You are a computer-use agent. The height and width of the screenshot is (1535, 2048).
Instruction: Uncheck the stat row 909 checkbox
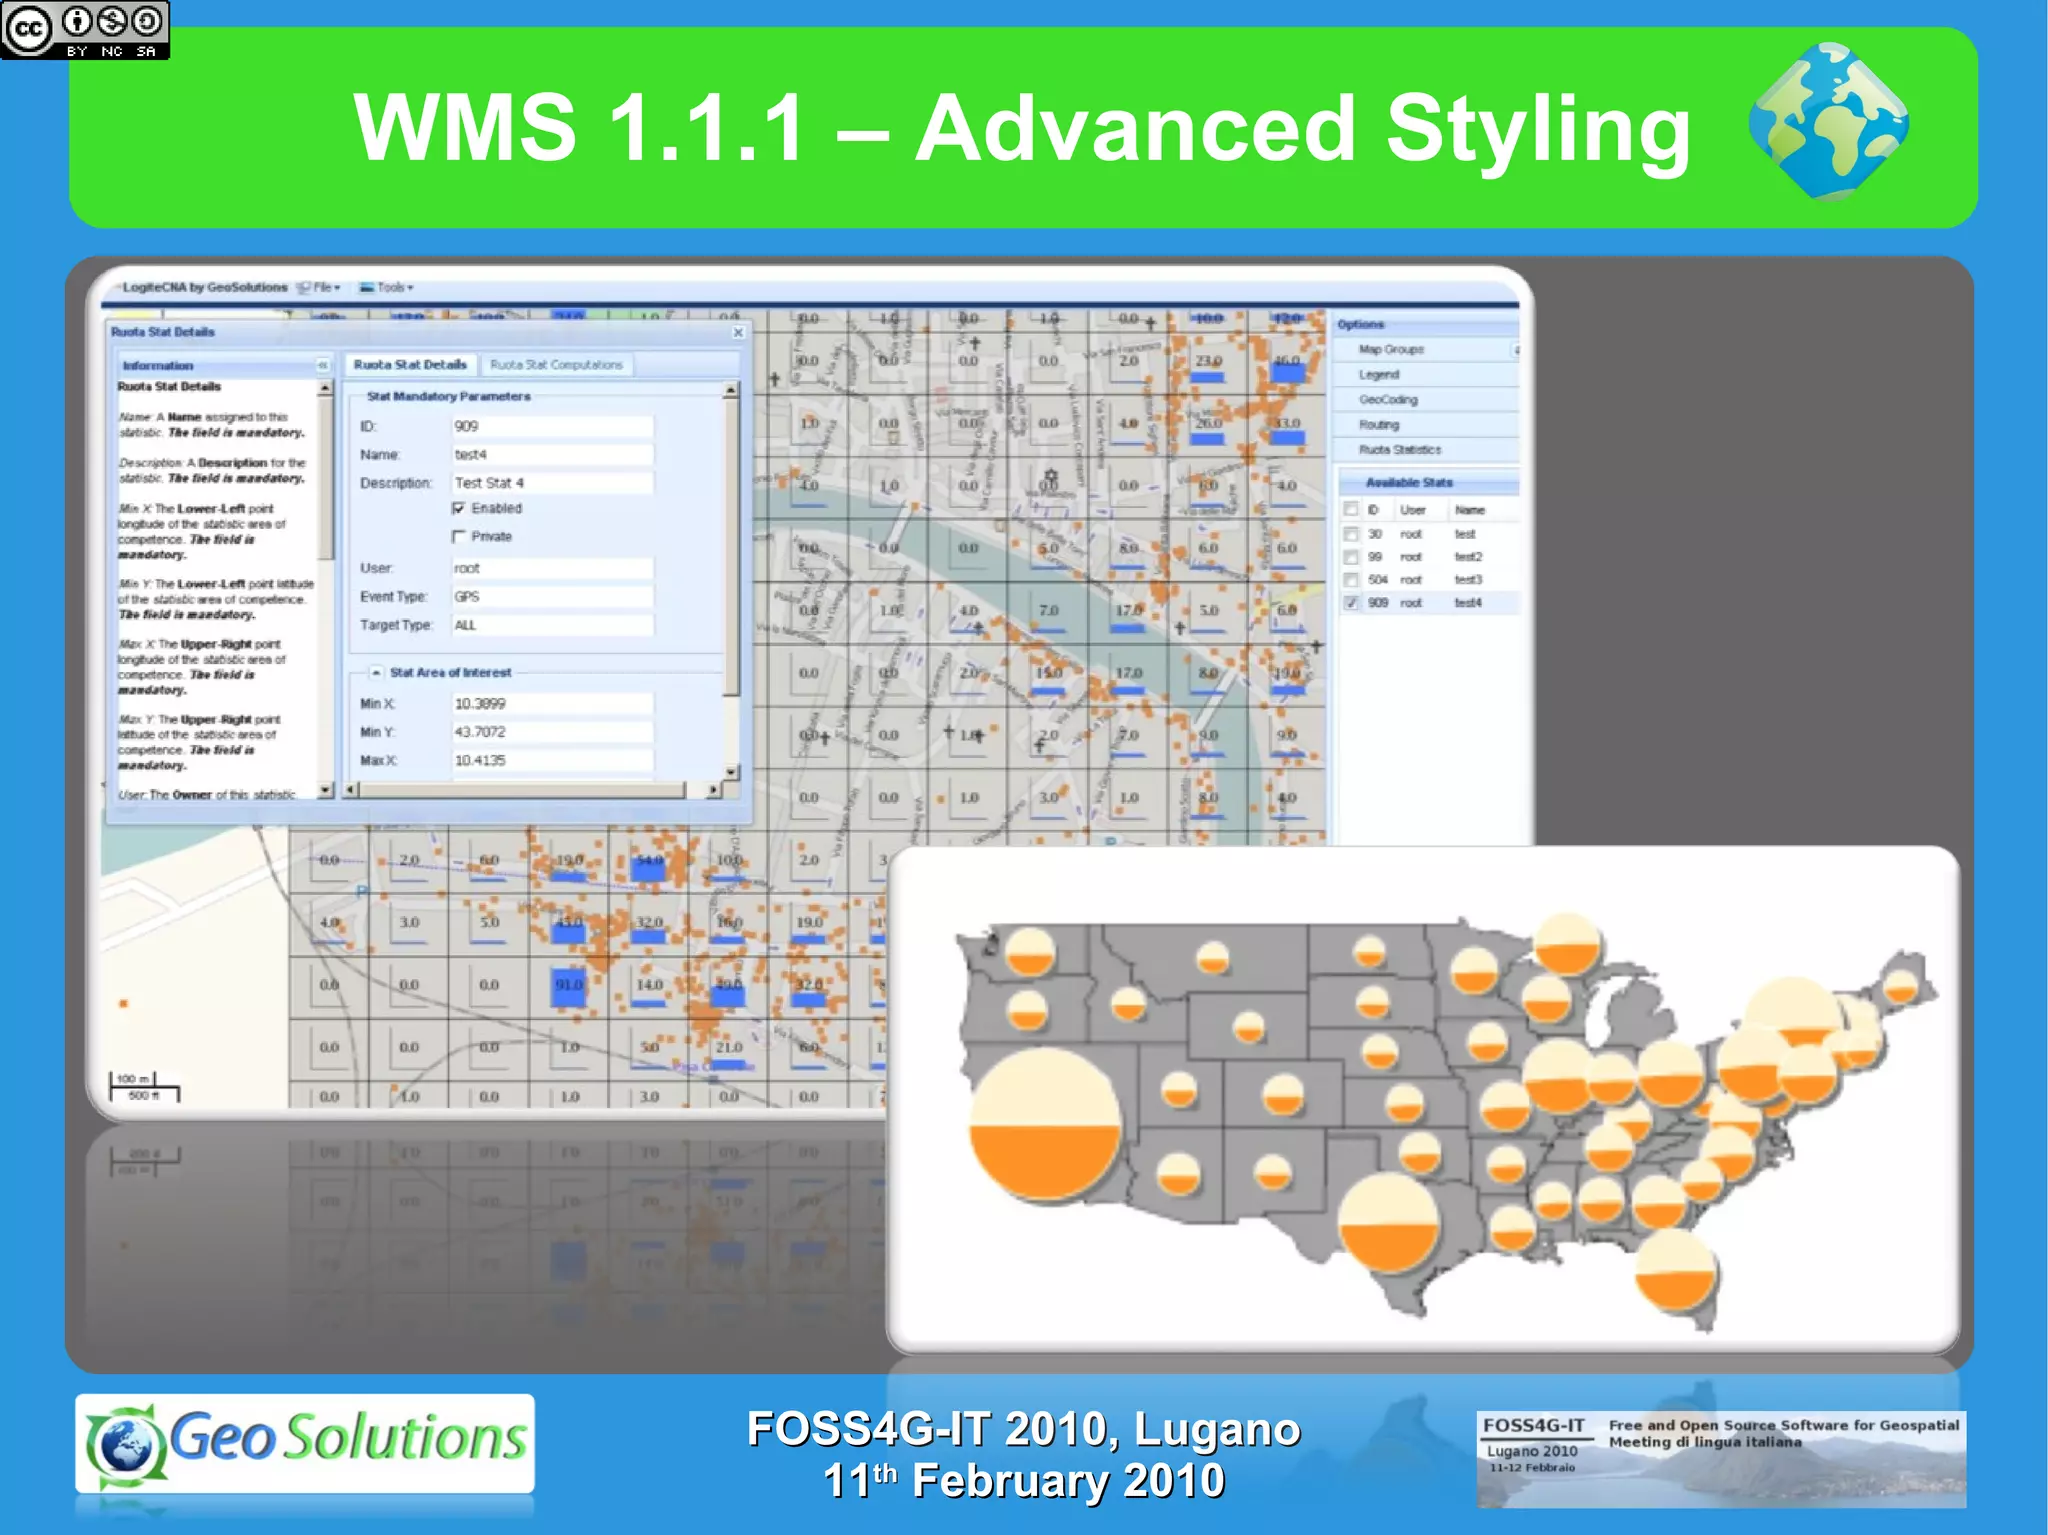1352,603
